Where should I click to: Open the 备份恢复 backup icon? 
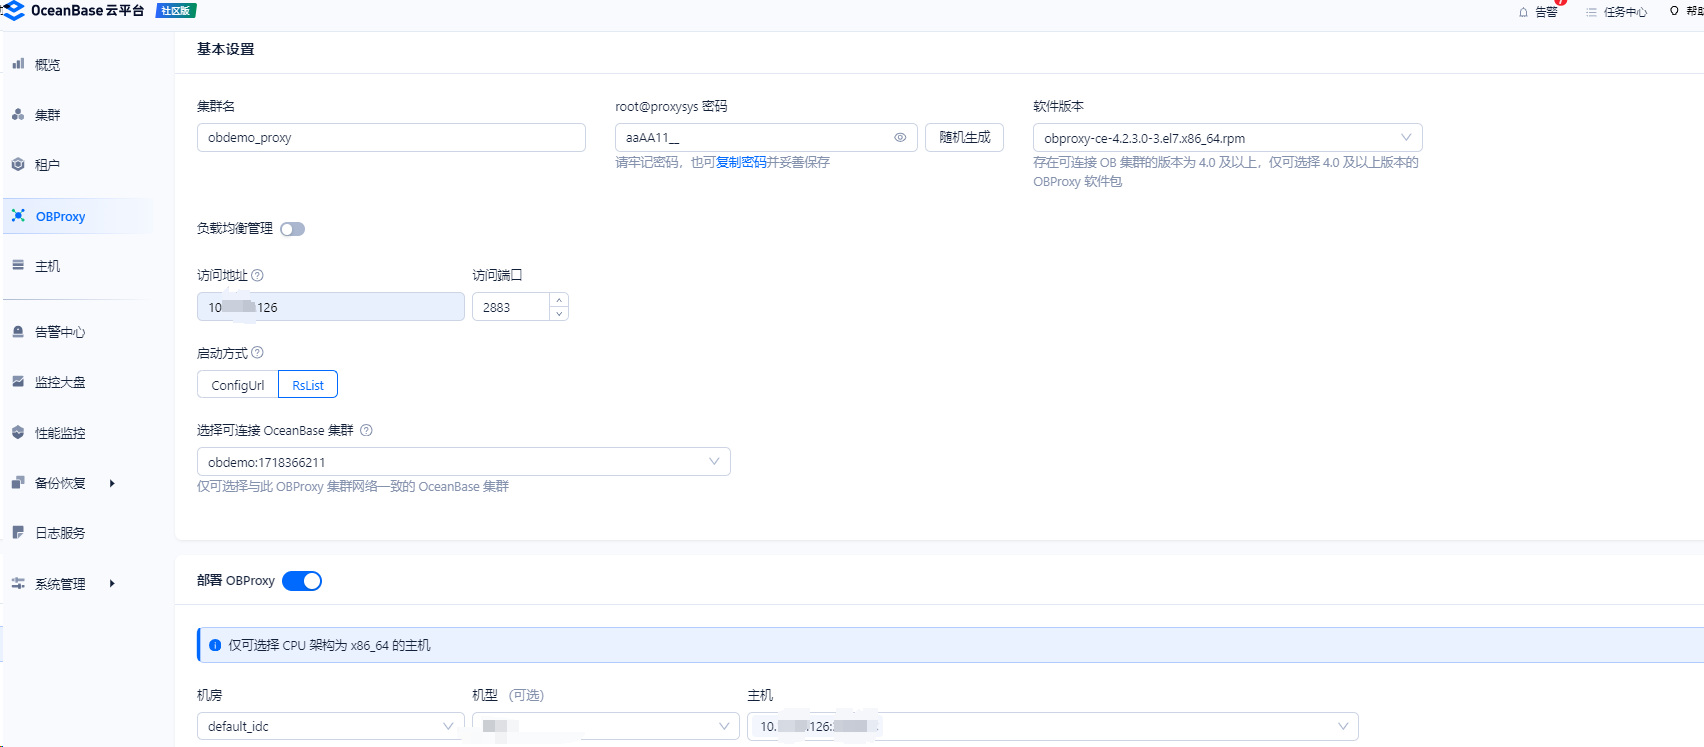(18, 482)
